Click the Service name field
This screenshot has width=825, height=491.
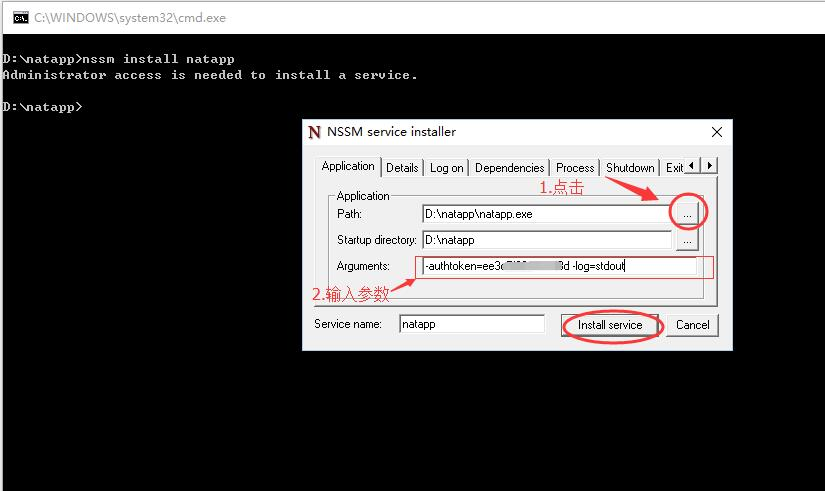[x=472, y=324]
